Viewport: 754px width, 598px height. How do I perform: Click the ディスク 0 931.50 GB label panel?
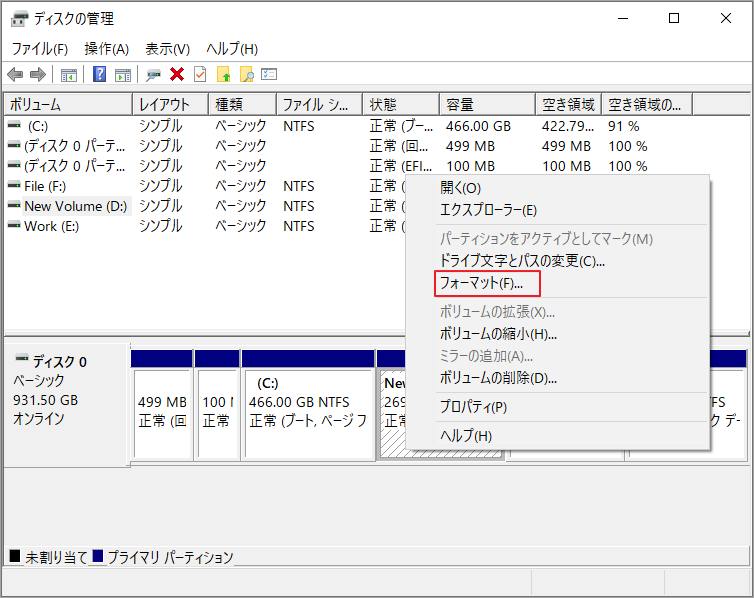(66, 405)
